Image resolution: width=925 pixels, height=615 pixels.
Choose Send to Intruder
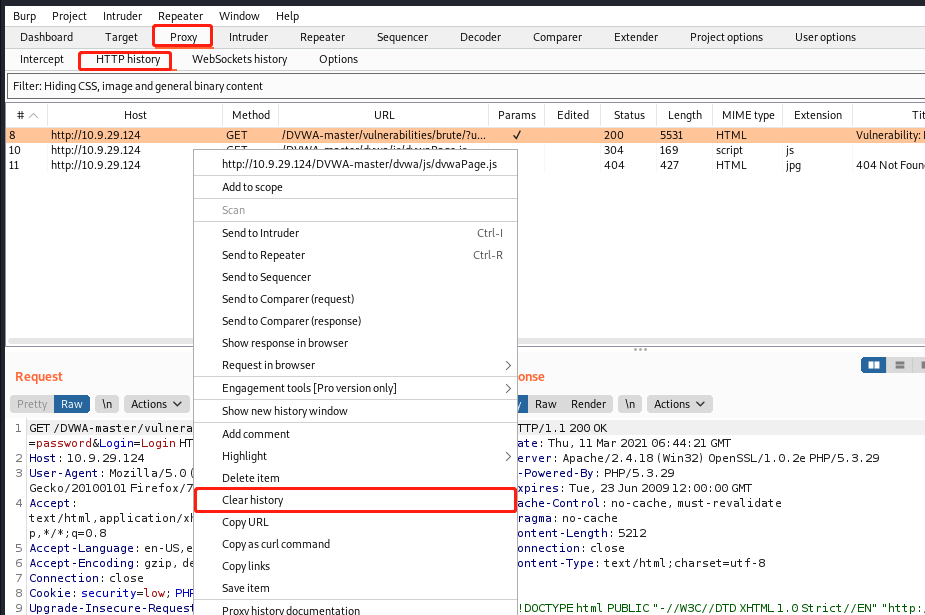tap(356, 233)
